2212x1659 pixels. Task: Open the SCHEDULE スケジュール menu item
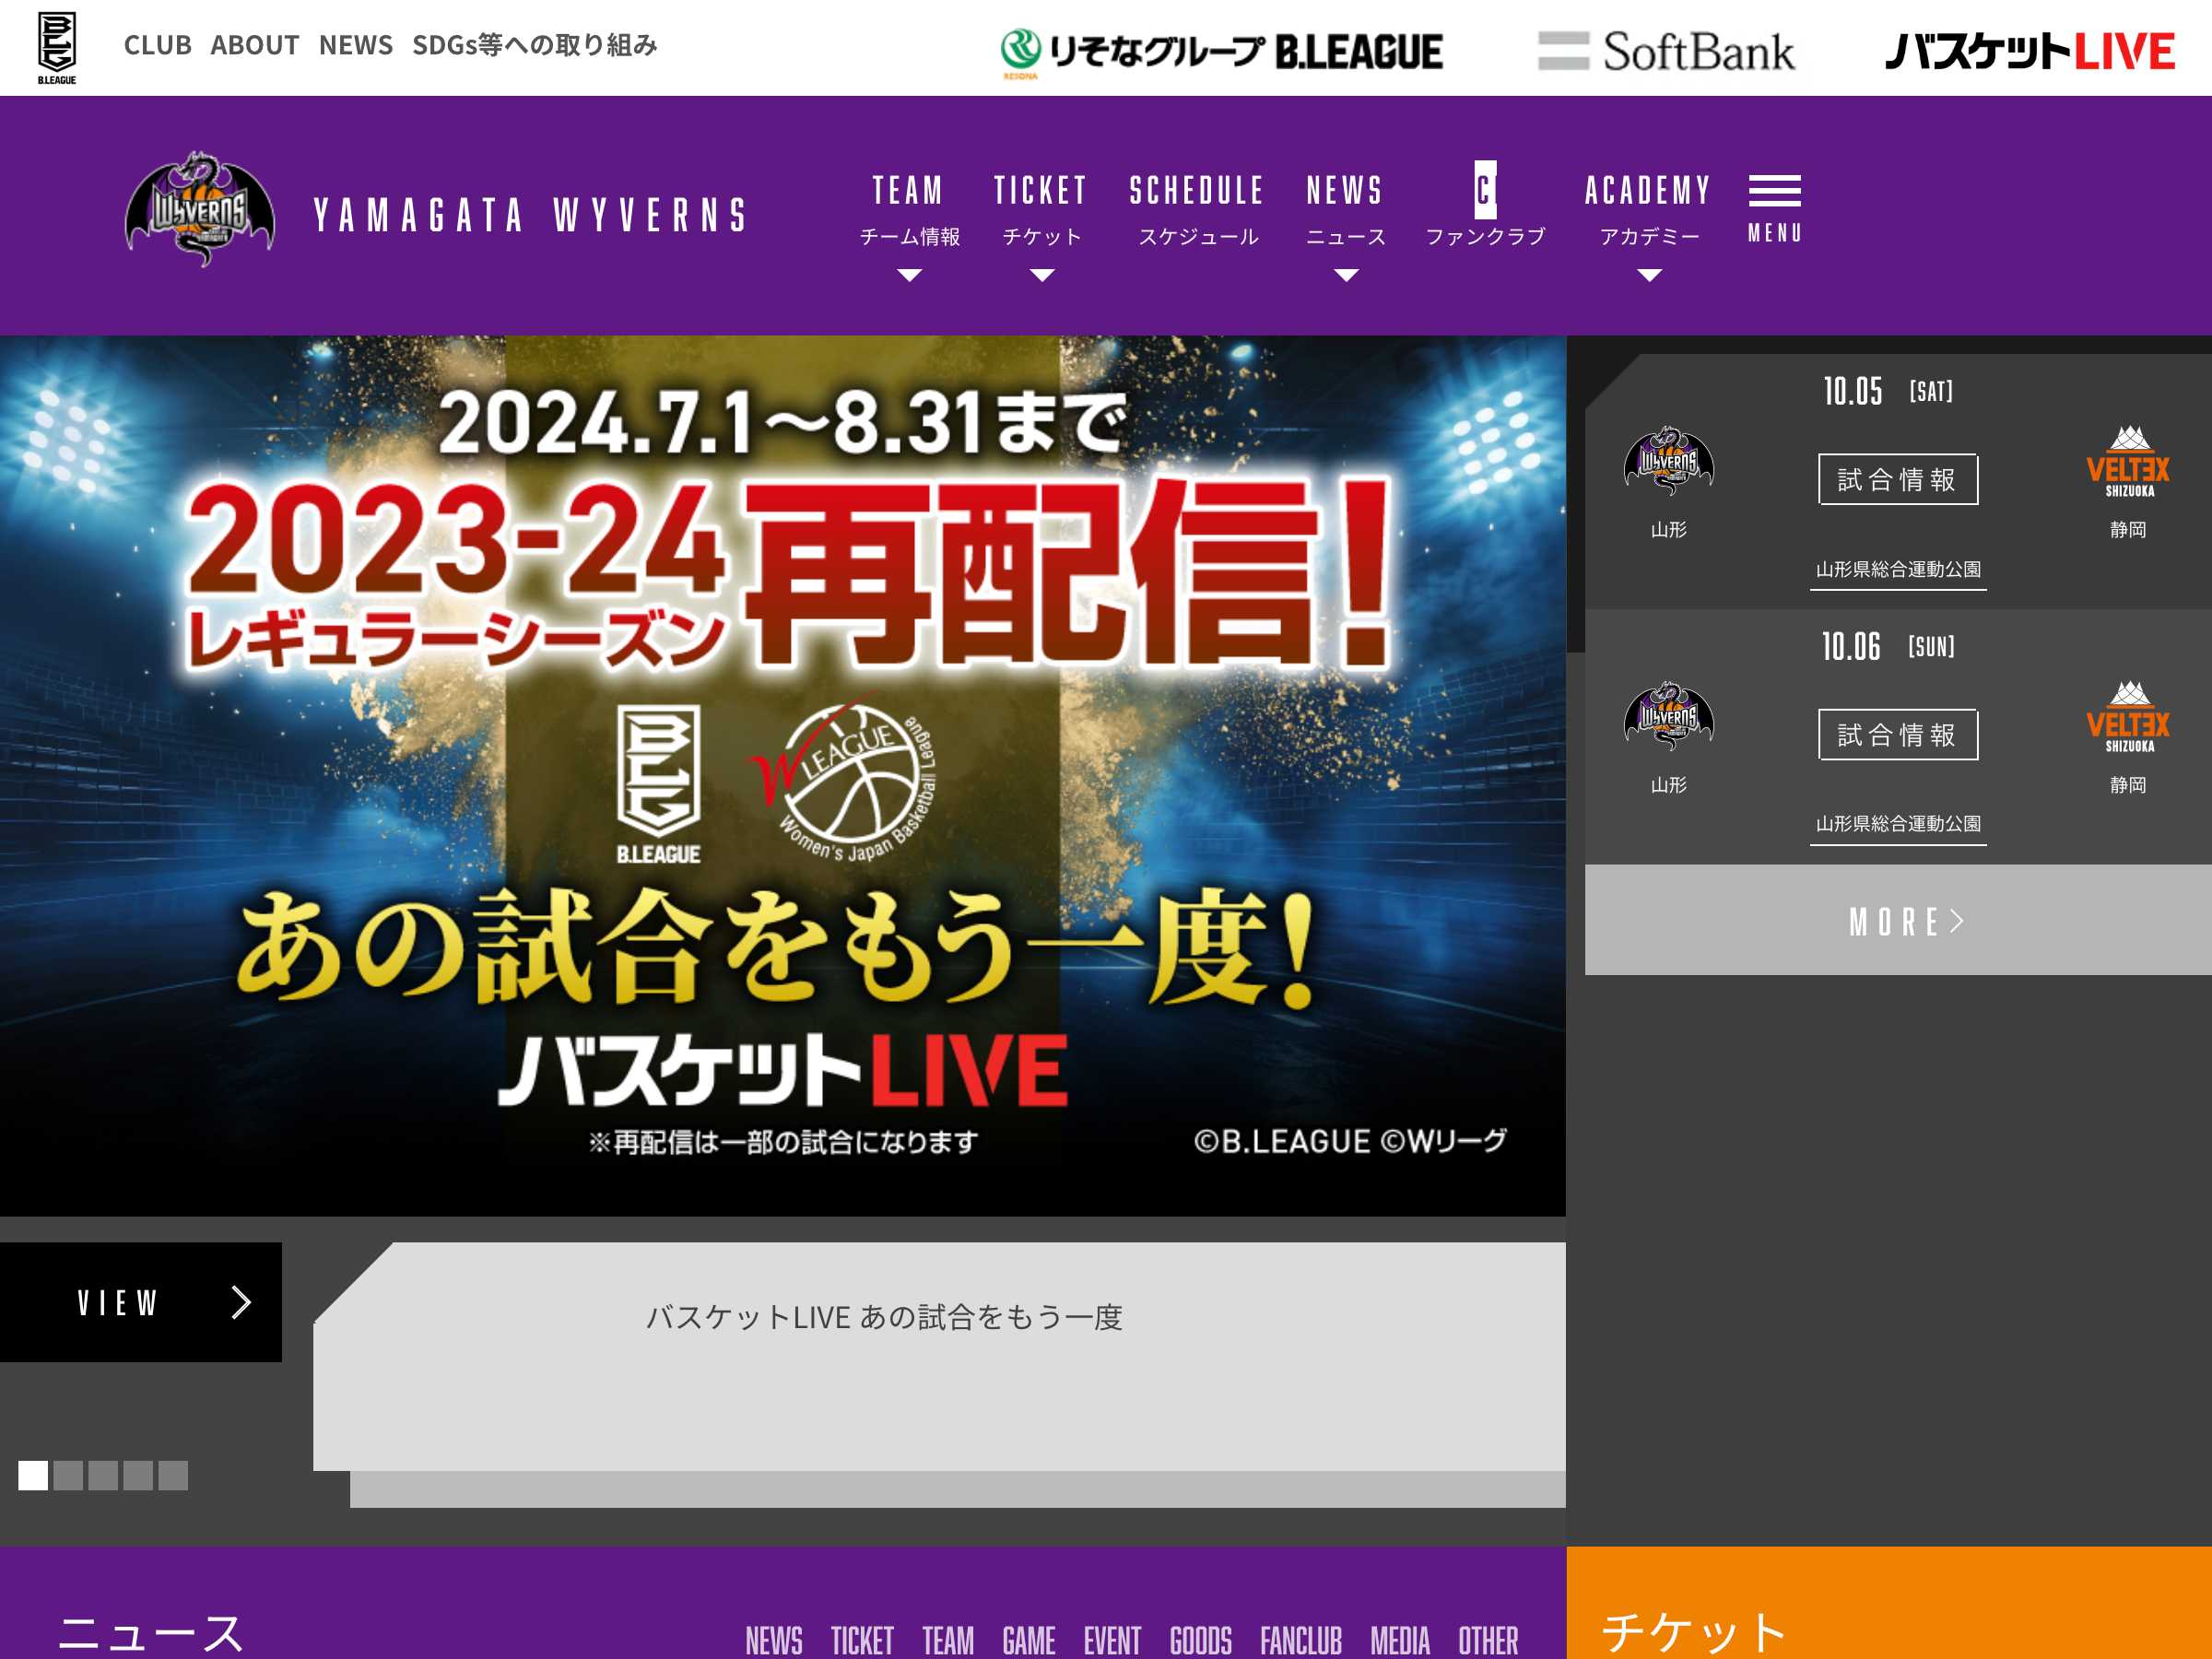(1197, 210)
